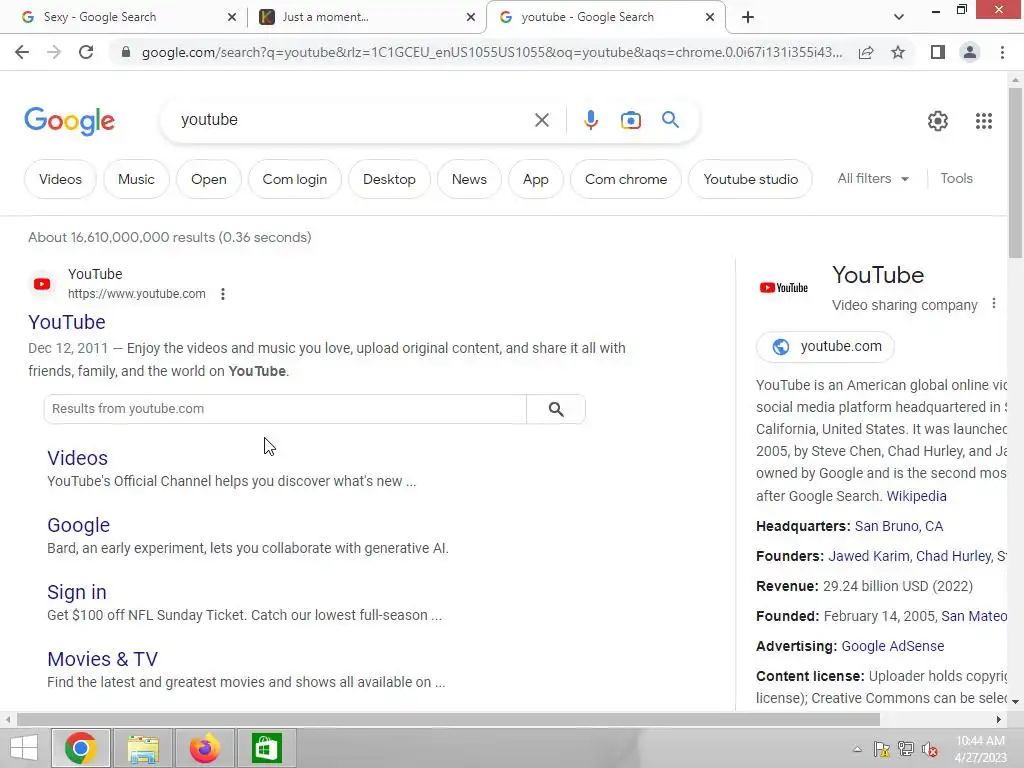The image size is (1024, 768).
Task: Open File Explorer from the taskbar
Action: point(143,748)
